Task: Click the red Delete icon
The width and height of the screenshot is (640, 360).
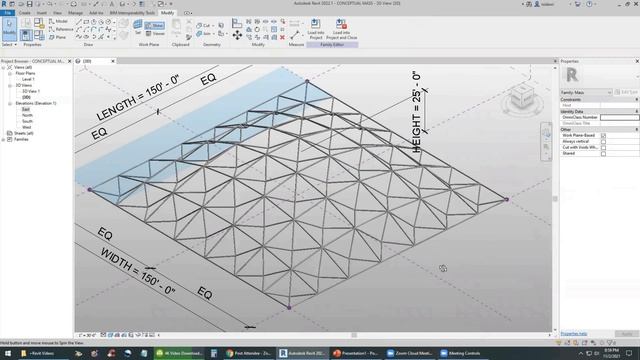Action: [282, 37]
